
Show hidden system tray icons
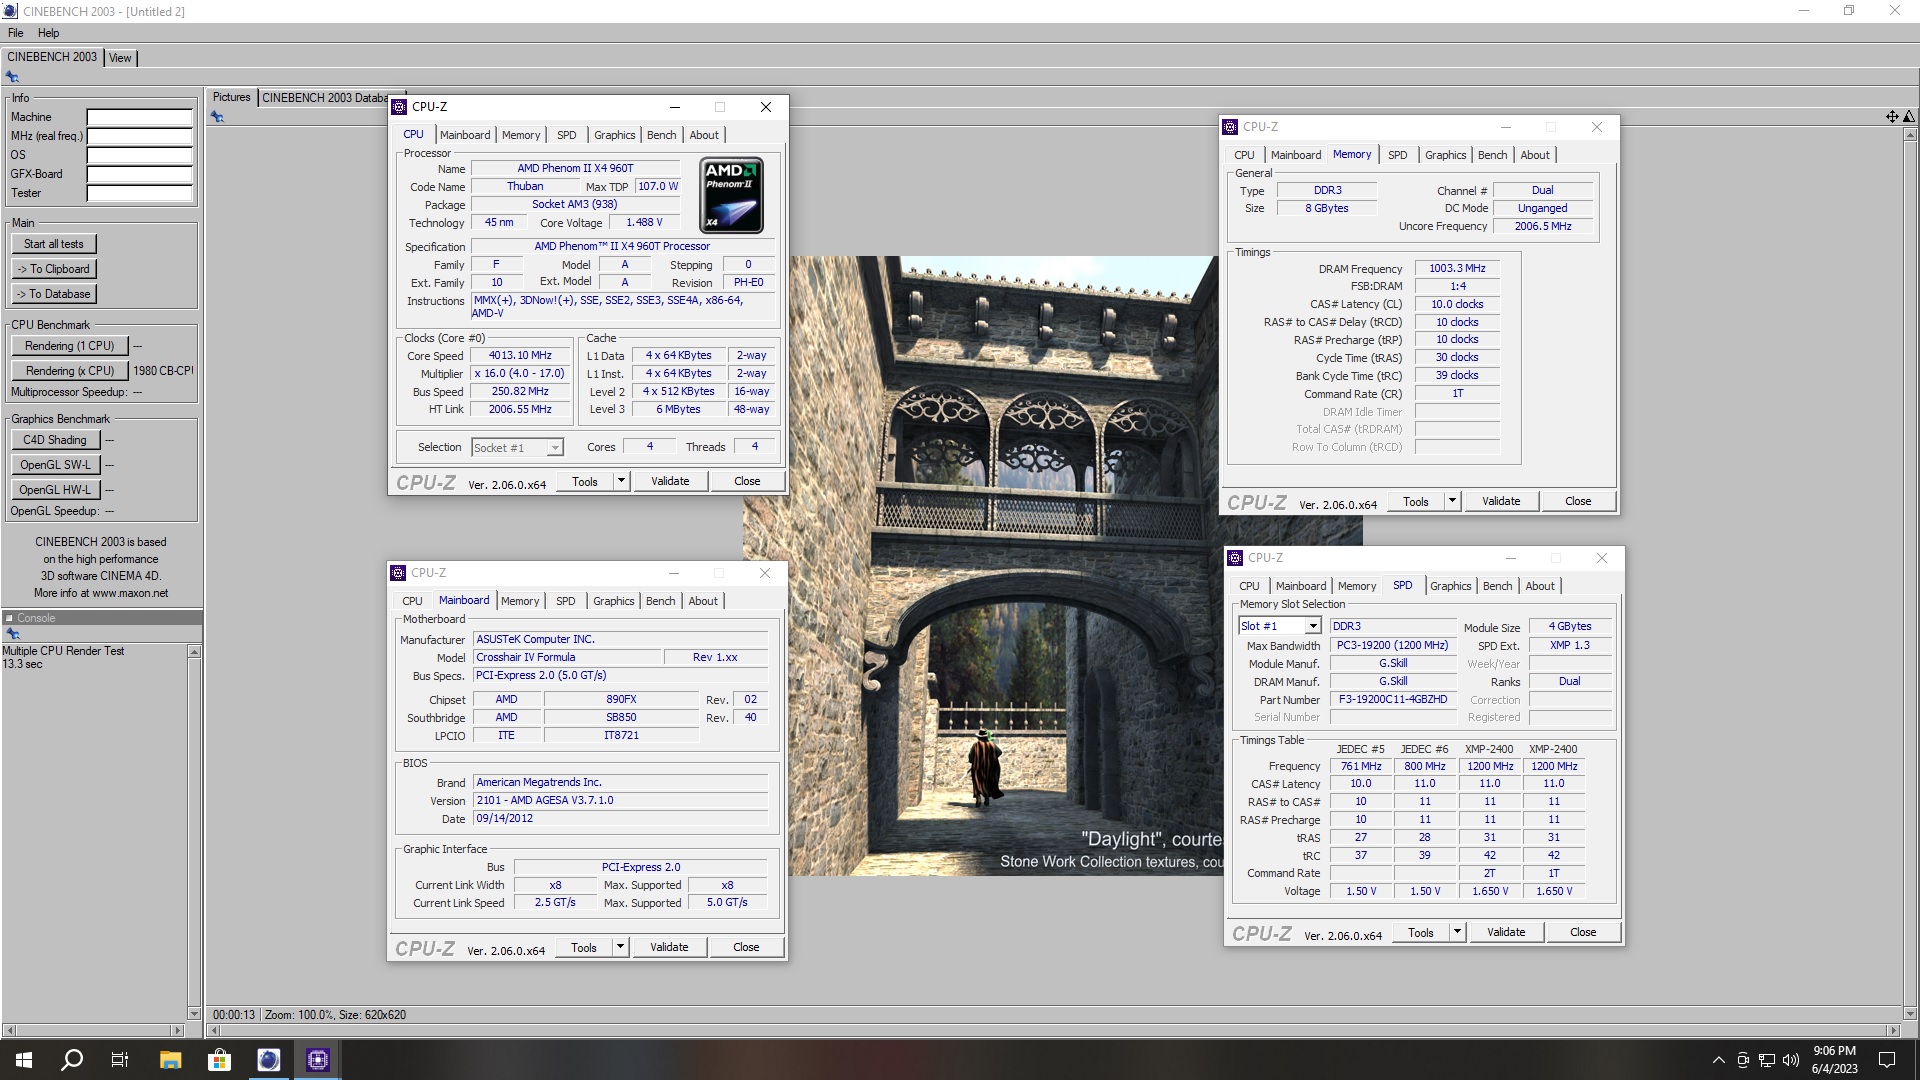[x=1718, y=1060]
